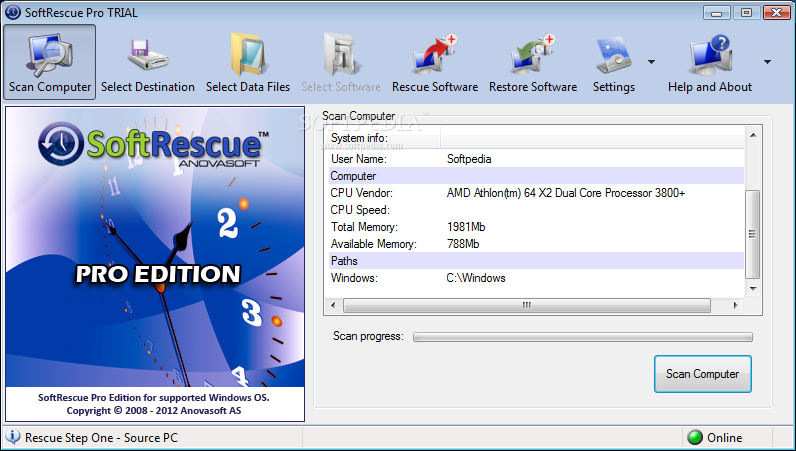
Task: Select the AMD Athlon processor value
Action: [566, 193]
